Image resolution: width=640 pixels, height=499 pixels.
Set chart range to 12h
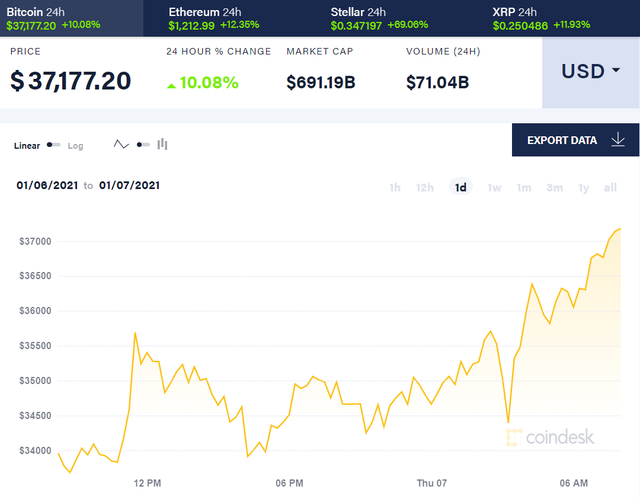(x=425, y=188)
